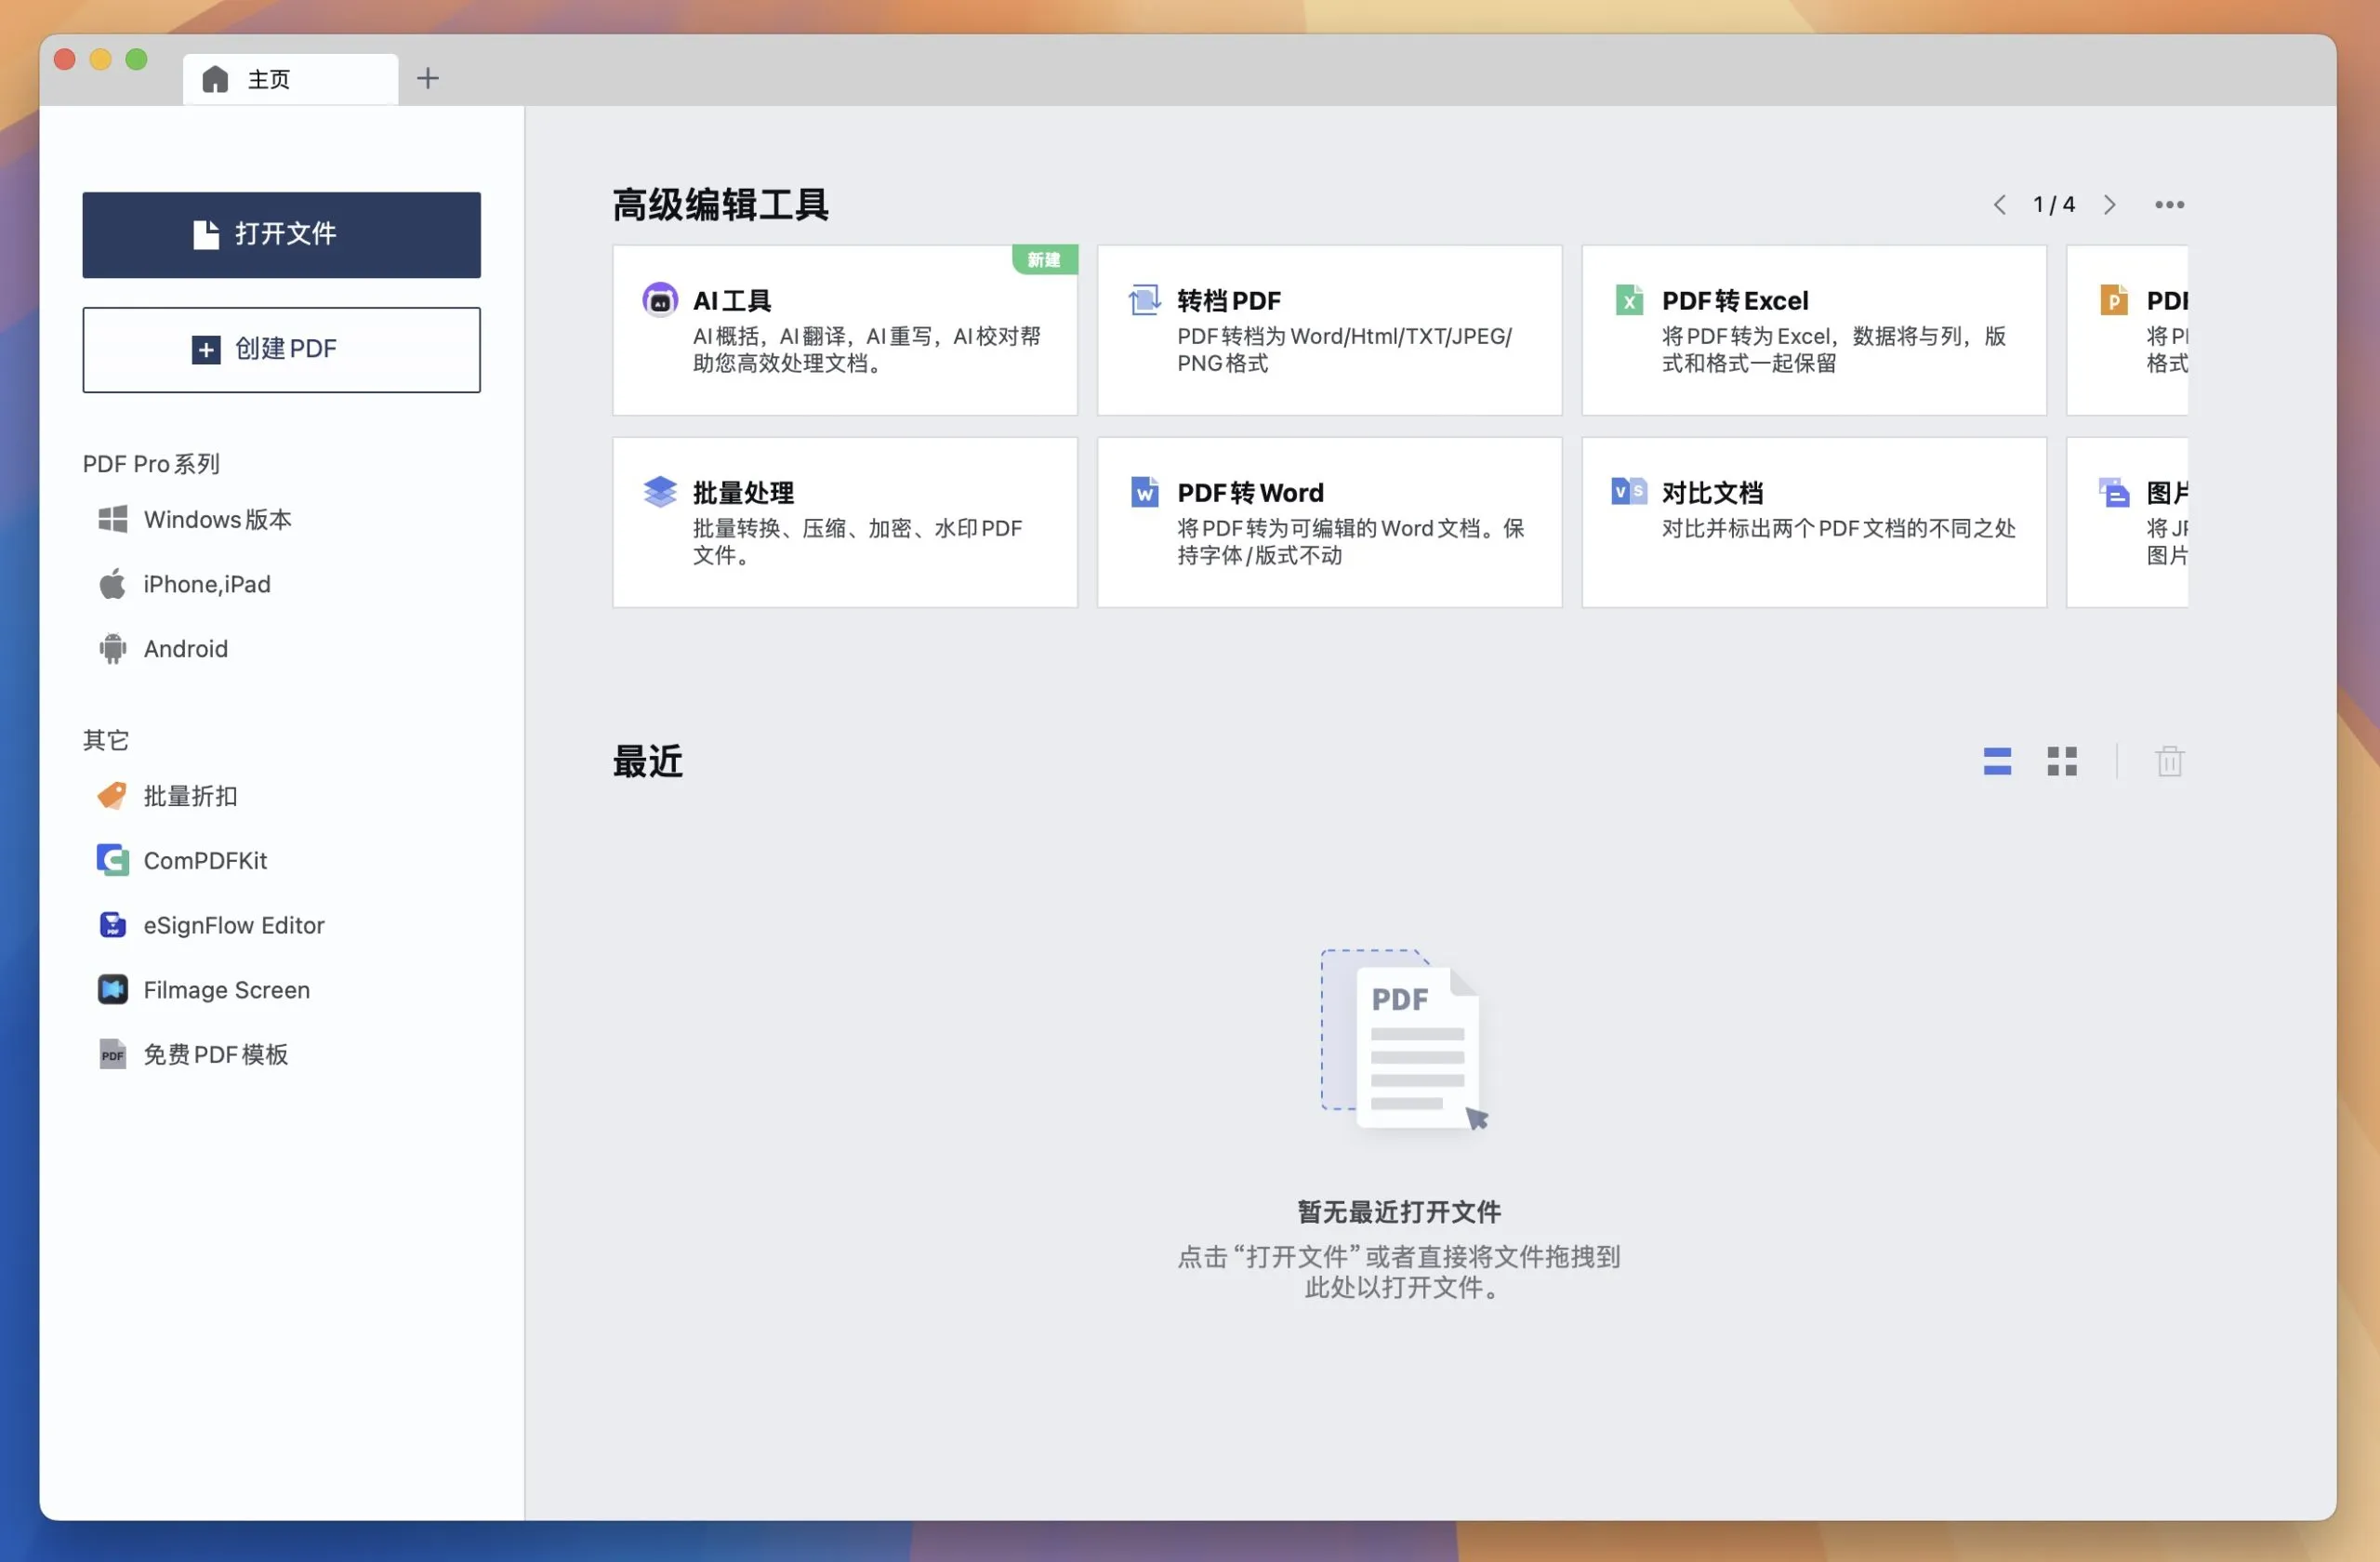Click the AI工具 robot icon
Image resolution: width=2380 pixels, height=1562 pixels.
point(660,299)
